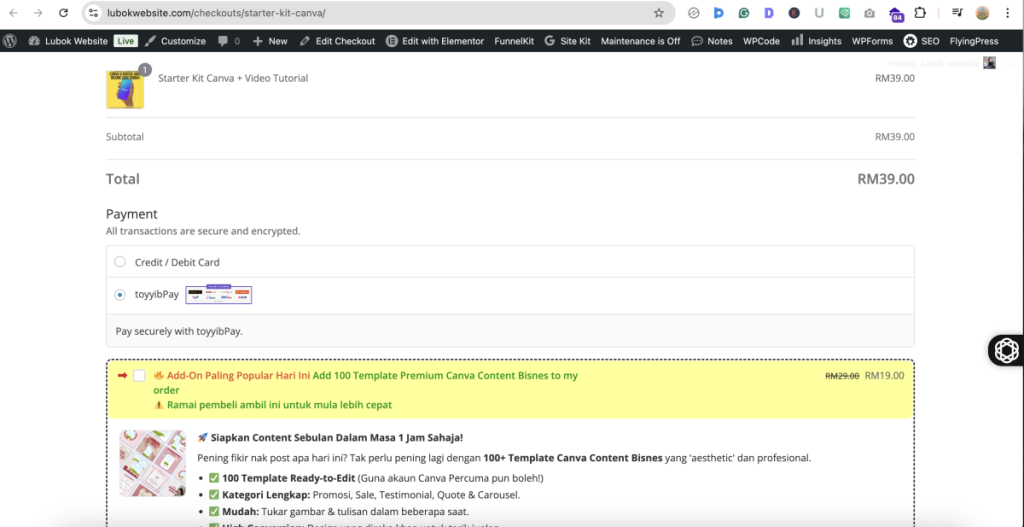Open the SEO admin bar menu

(x=921, y=41)
